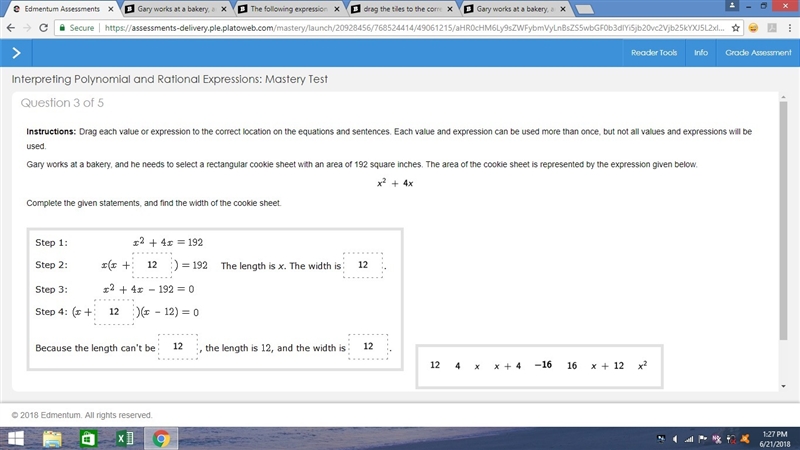Select the 12 tile in answer bank
Image resolution: width=800 pixels, height=450 pixels.
point(435,365)
